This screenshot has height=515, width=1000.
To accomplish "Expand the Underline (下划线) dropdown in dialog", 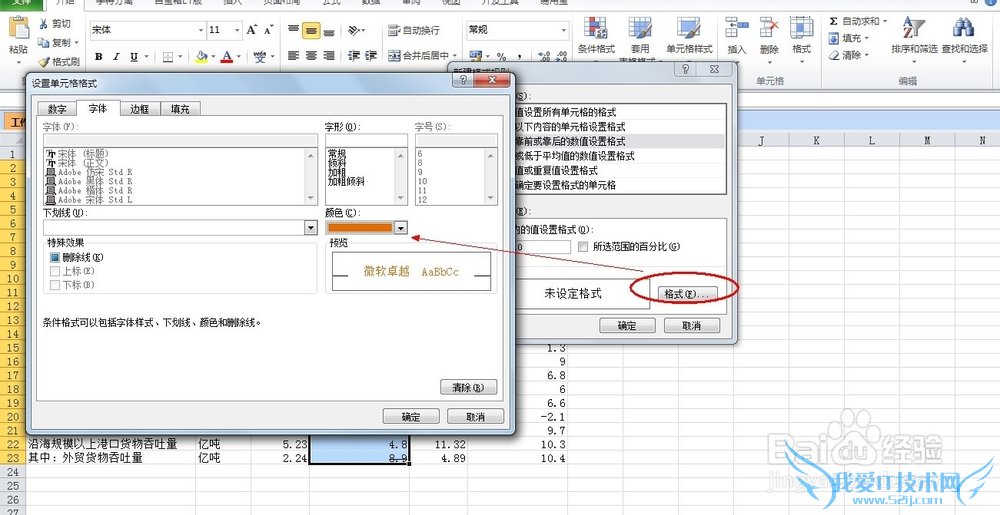I will coord(311,227).
